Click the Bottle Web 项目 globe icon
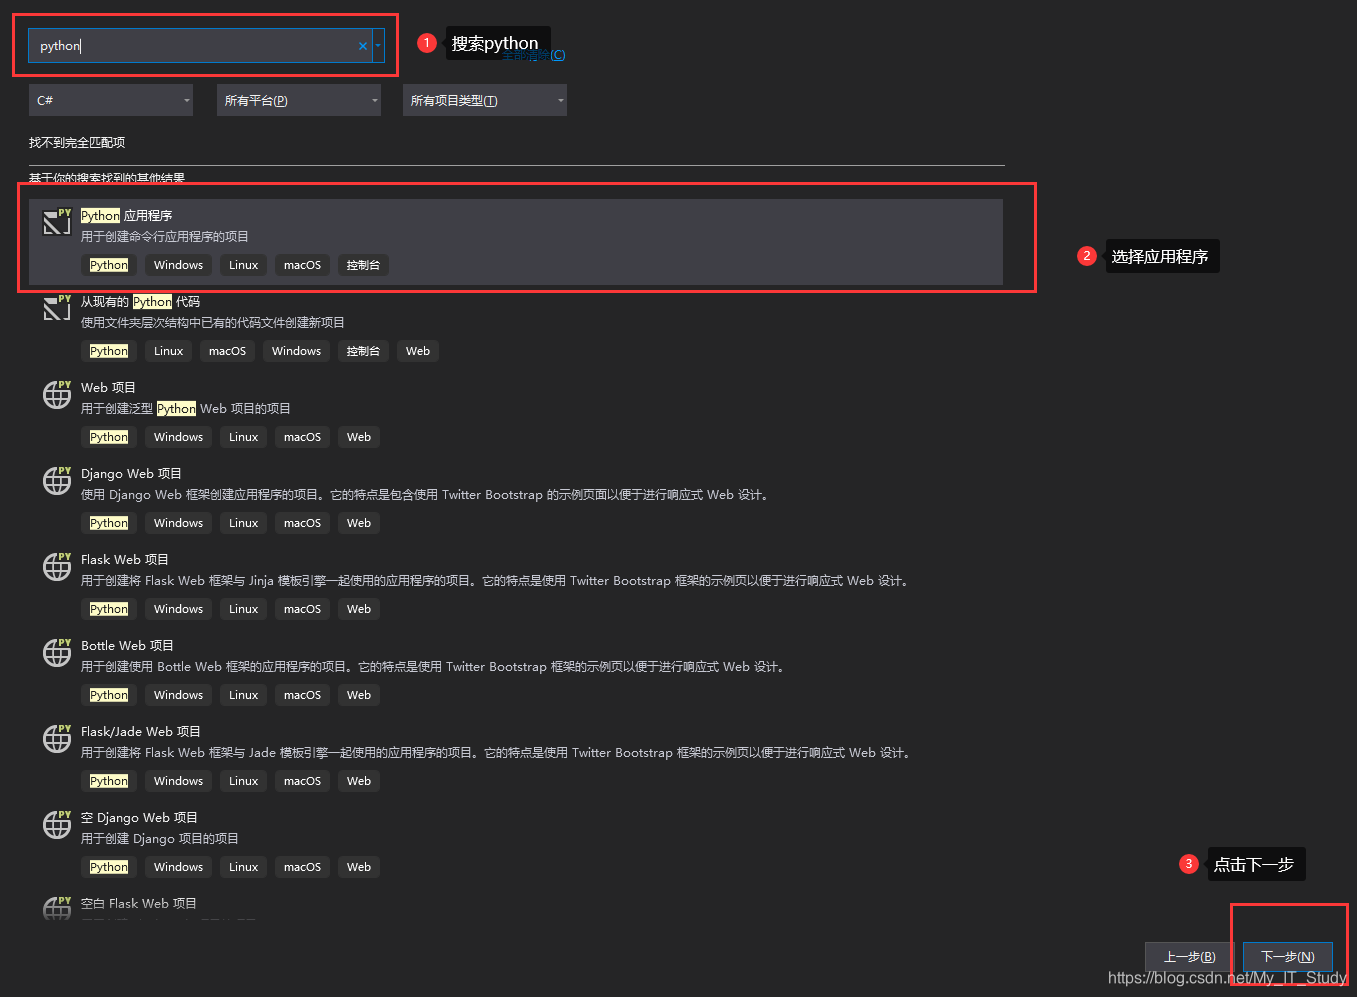 [57, 652]
